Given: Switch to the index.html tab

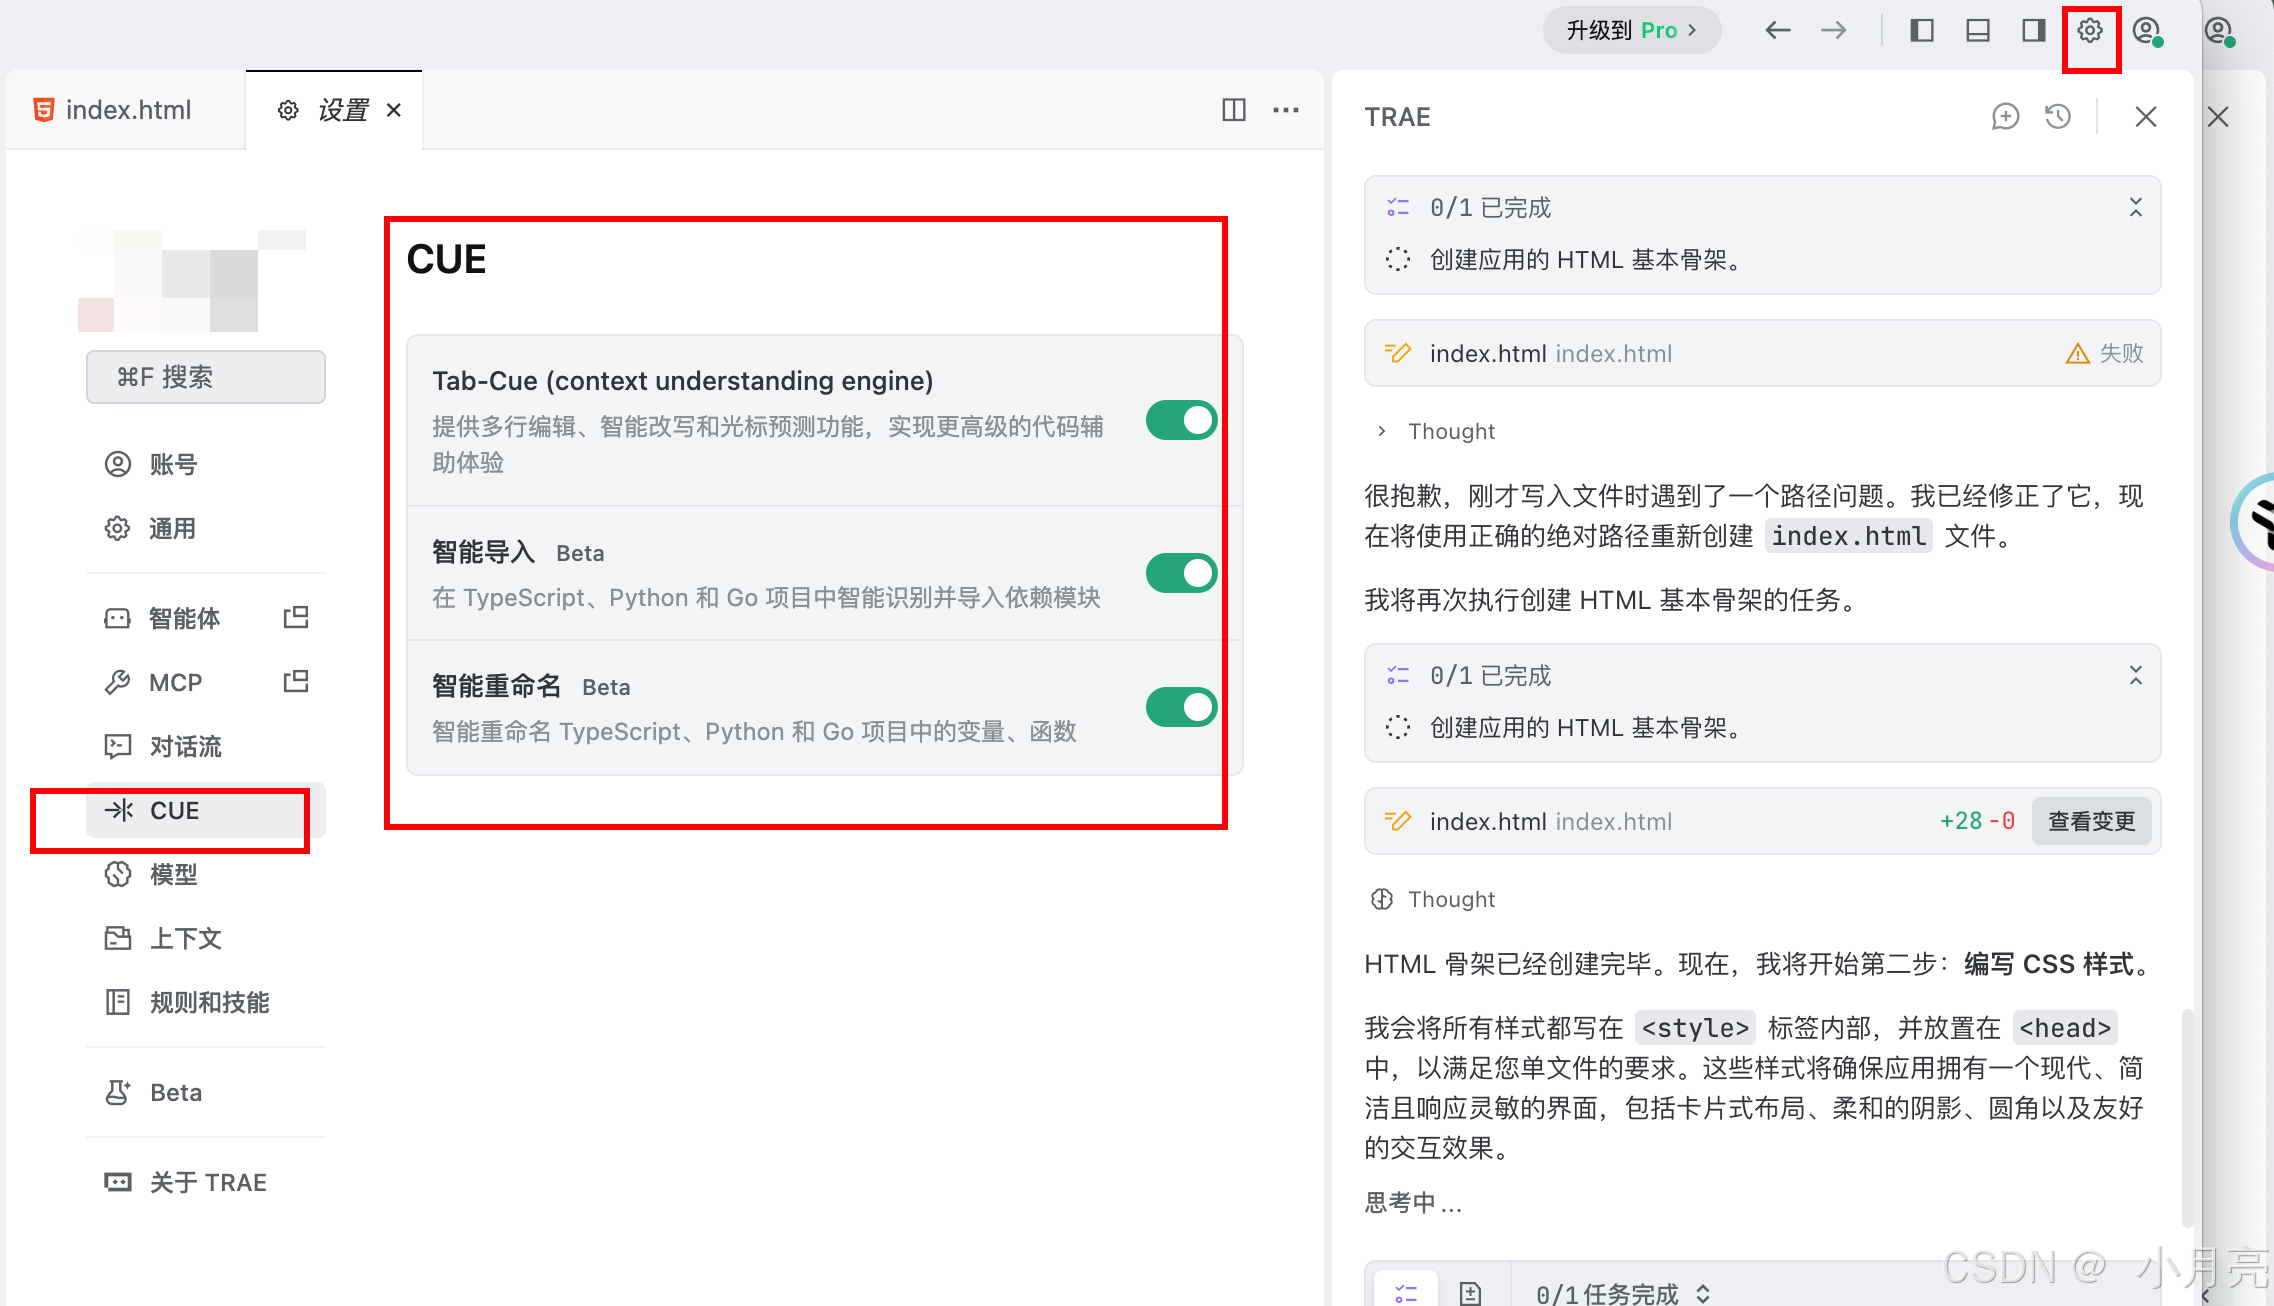Looking at the screenshot, I should click(x=127, y=110).
